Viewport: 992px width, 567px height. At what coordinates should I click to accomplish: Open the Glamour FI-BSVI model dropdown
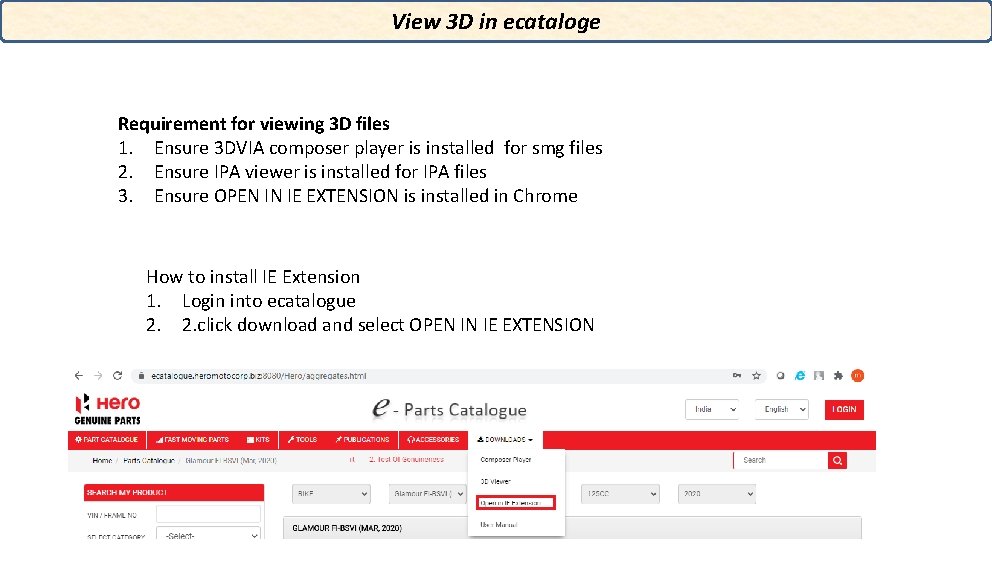tap(428, 494)
